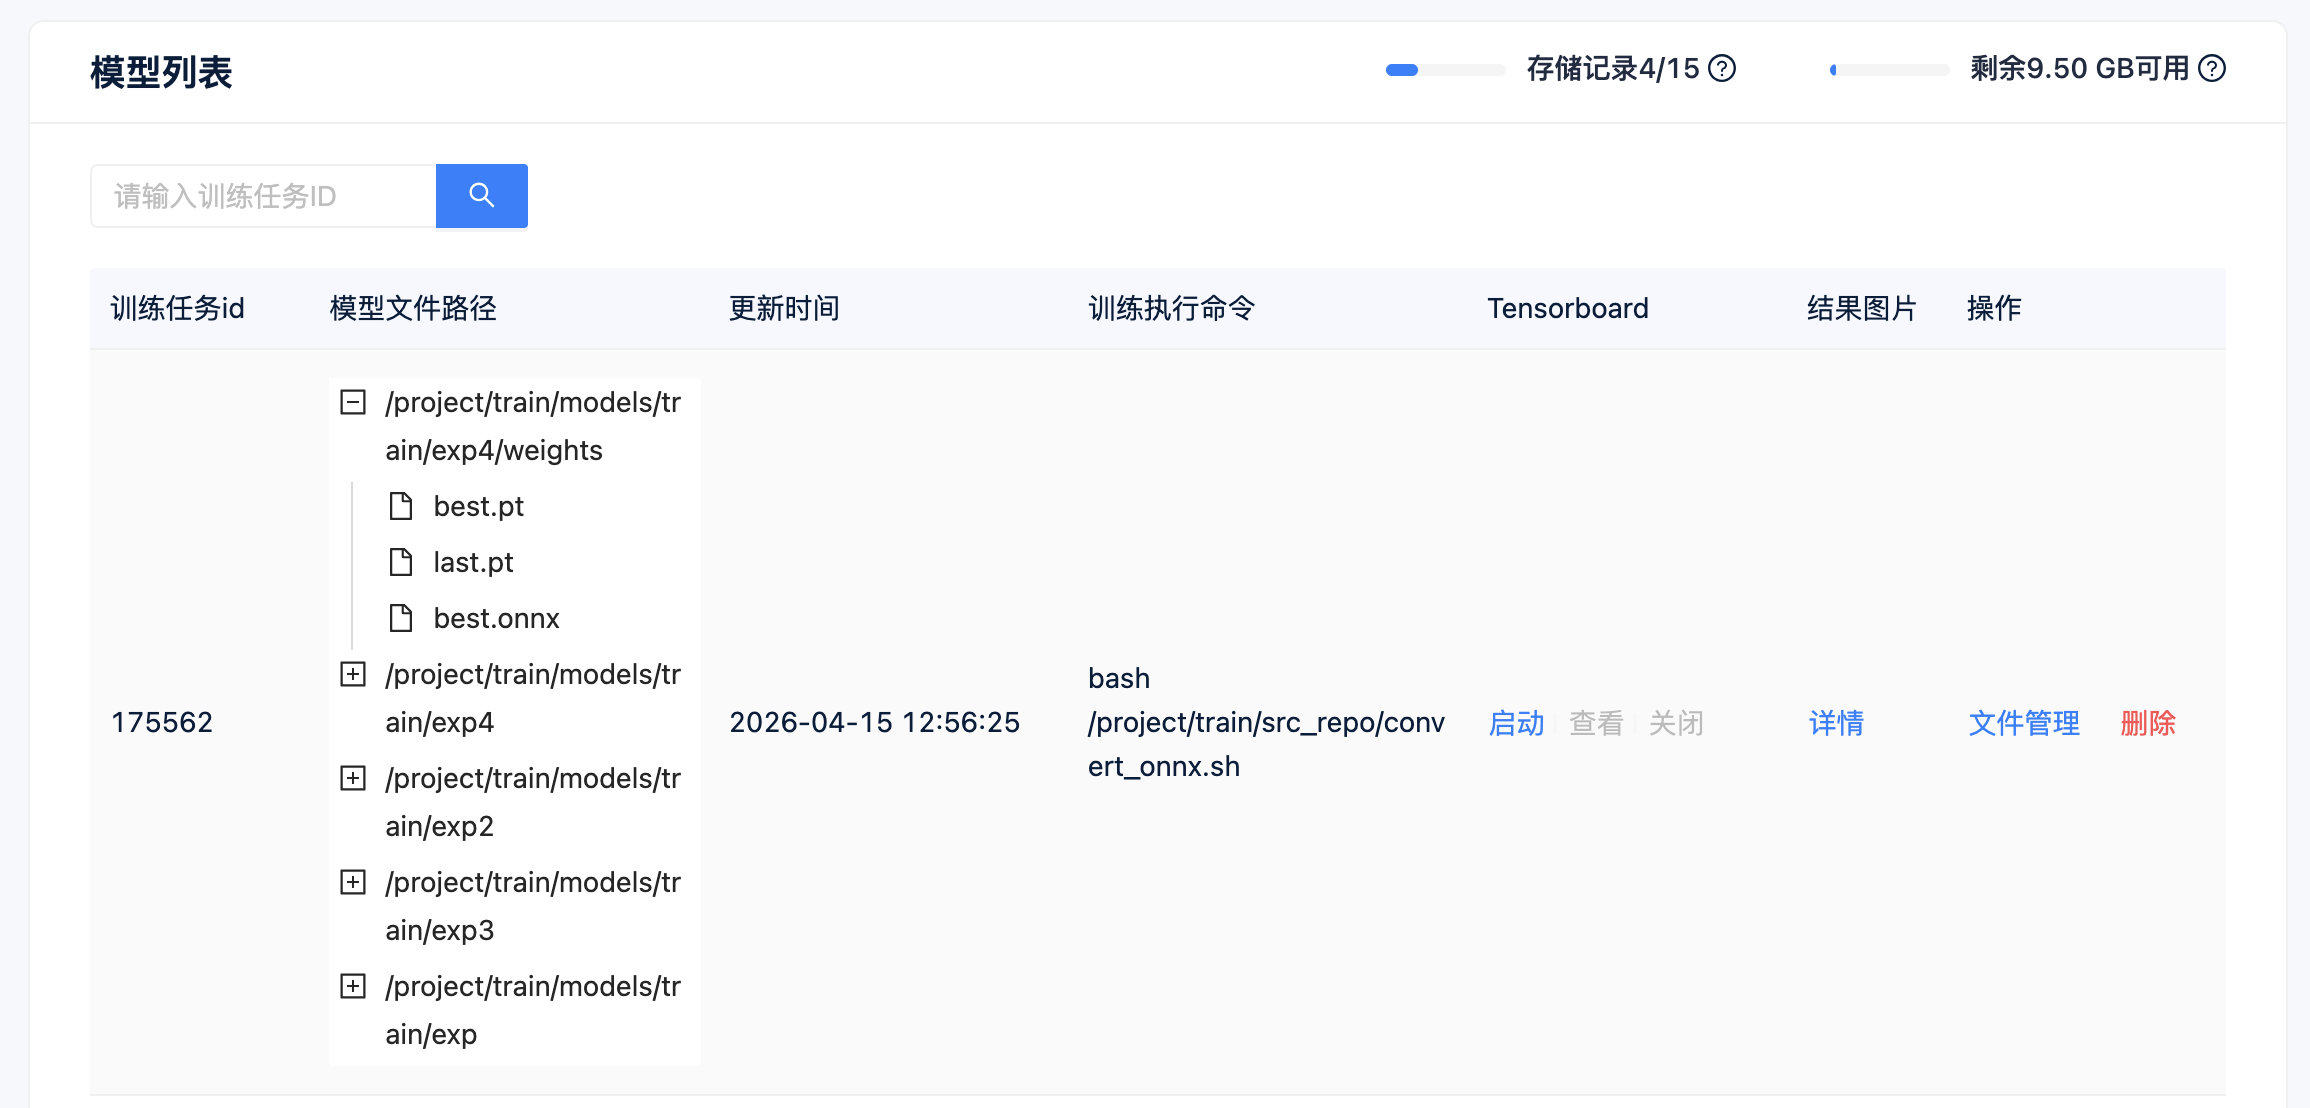Screen dimensions: 2310x1108
Task: Open 文件管理 for task 175562
Action: coord(2022,722)
